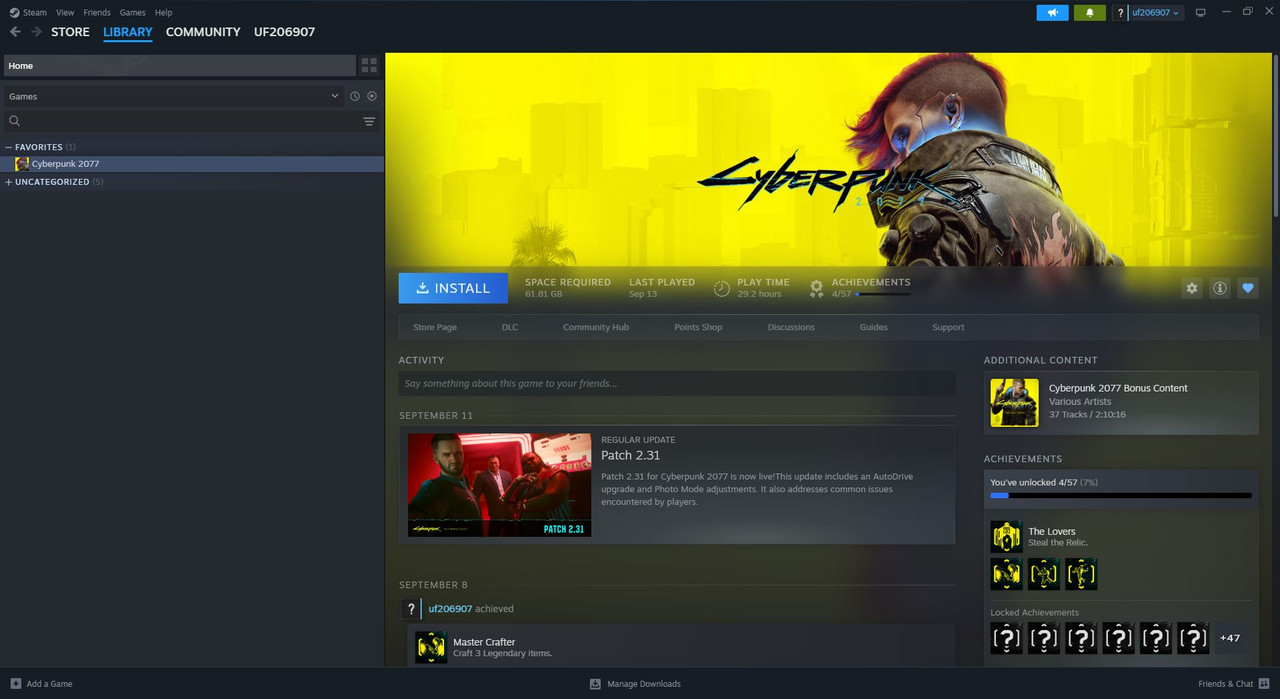Open the Discussions link
The height and width of the screenshot is (699, 1280).
pos(791,327)
